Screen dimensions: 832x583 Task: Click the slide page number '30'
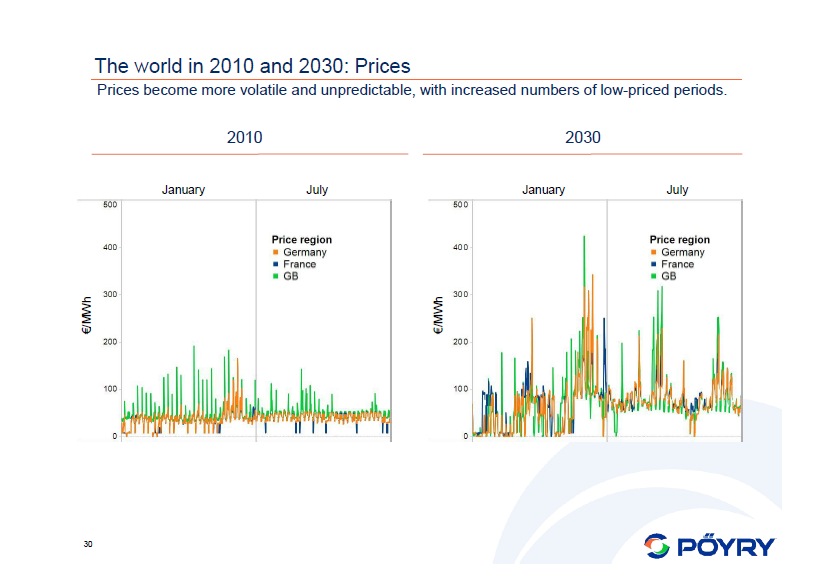[x=88, y=544]
